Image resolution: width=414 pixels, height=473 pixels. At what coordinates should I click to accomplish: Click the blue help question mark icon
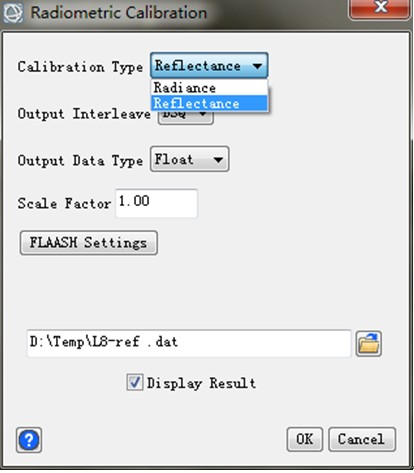point(29,440)
